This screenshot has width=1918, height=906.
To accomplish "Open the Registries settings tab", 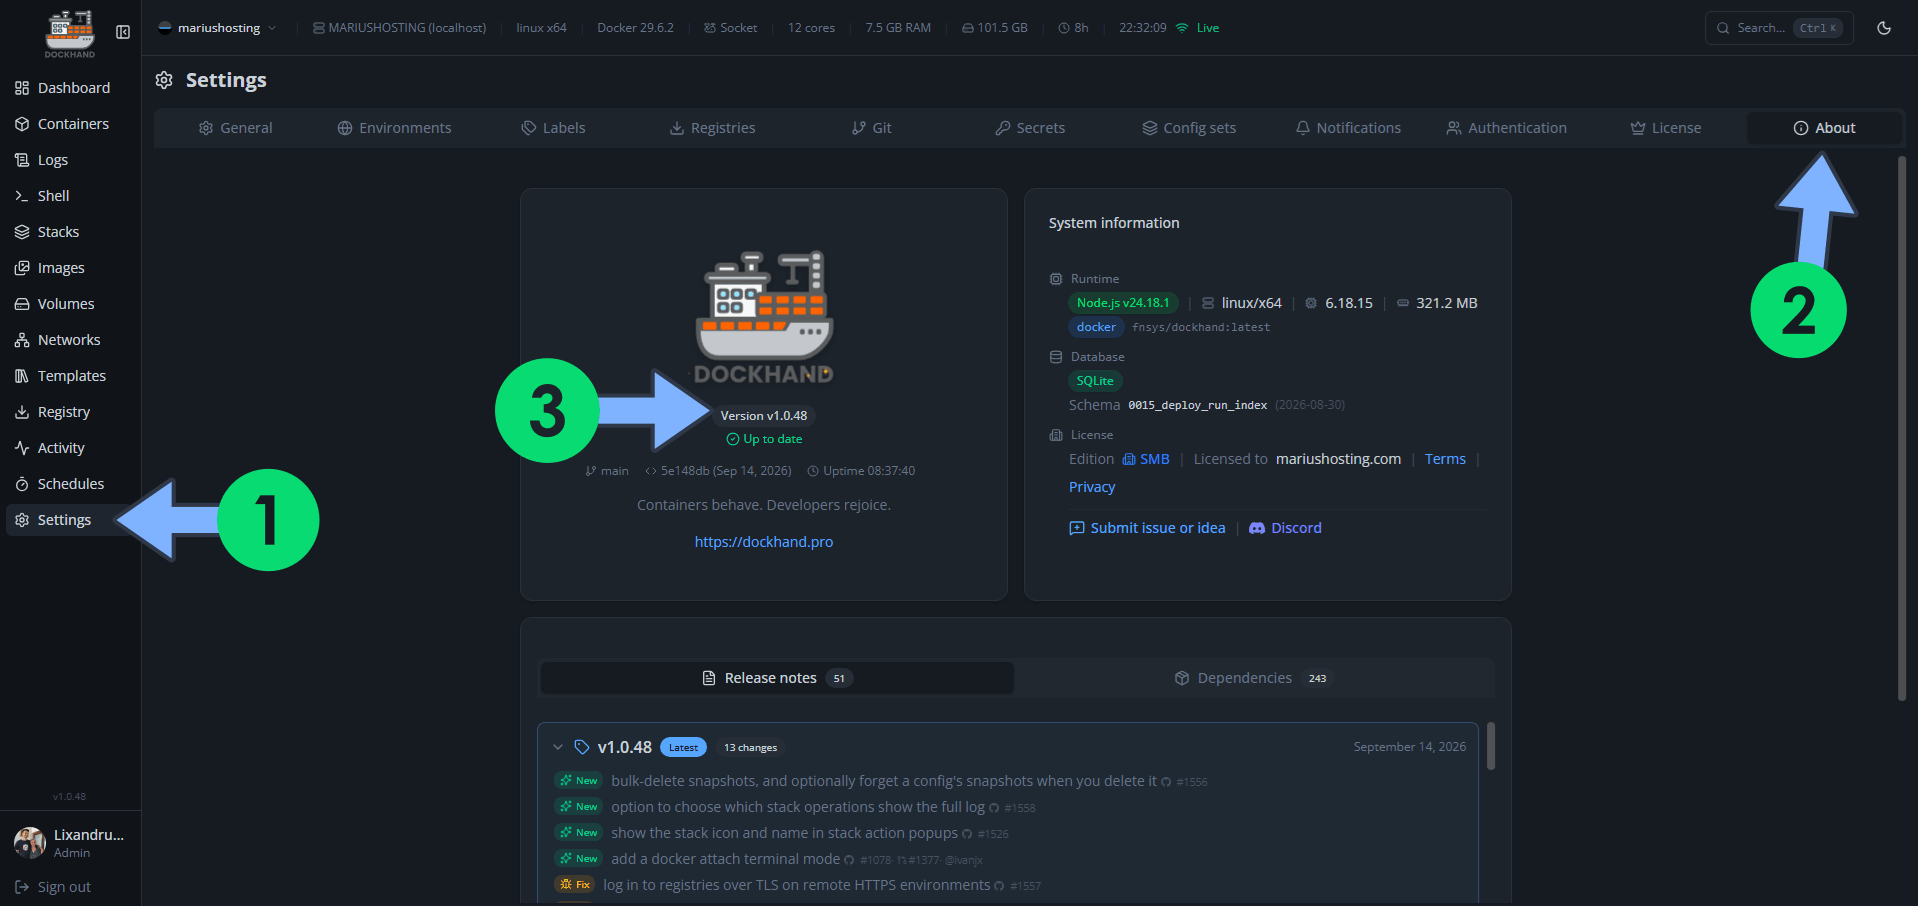I will click(x=712, y=128).
